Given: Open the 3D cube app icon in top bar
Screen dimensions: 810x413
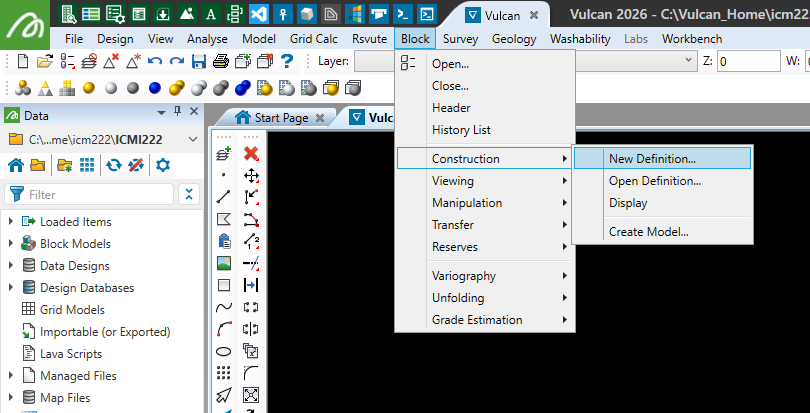Looking at the screenshot, I should pos(307,14).
